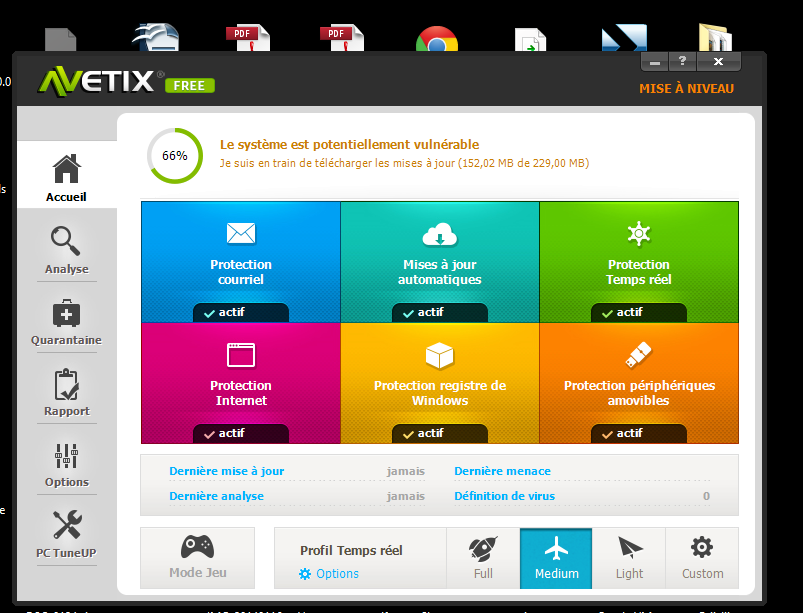Open the Protection périphériques amovibles title

click(x=639, y=393)
